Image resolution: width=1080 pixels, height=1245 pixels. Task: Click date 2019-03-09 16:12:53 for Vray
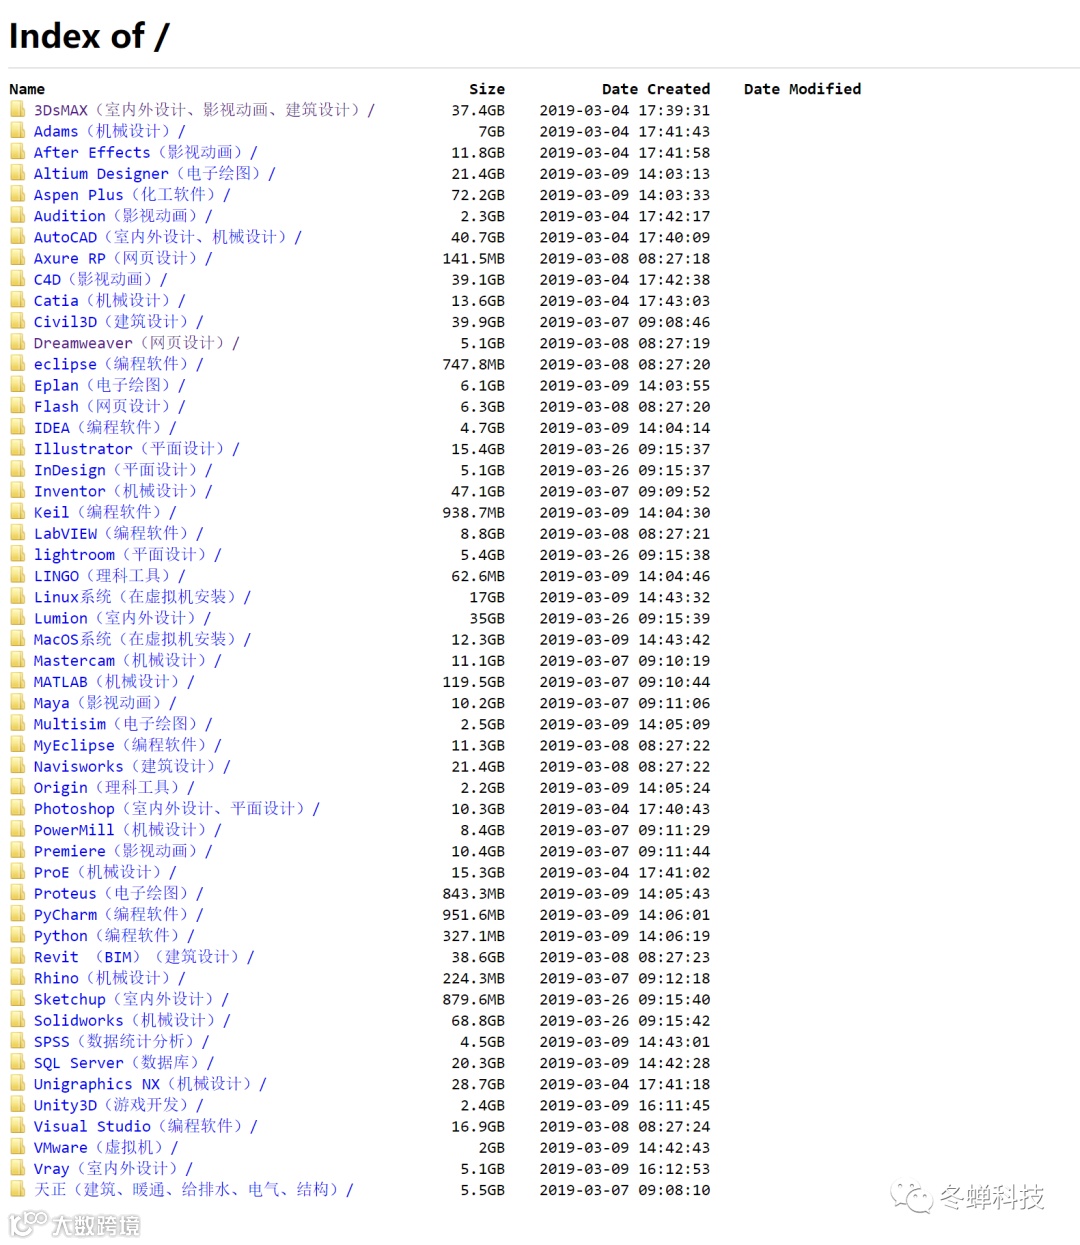(x=625, y=1169)
